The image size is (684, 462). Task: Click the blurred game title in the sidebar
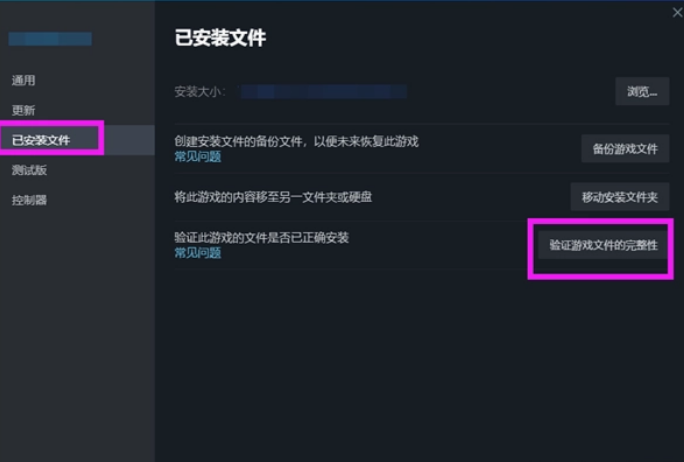coord(50,39)
